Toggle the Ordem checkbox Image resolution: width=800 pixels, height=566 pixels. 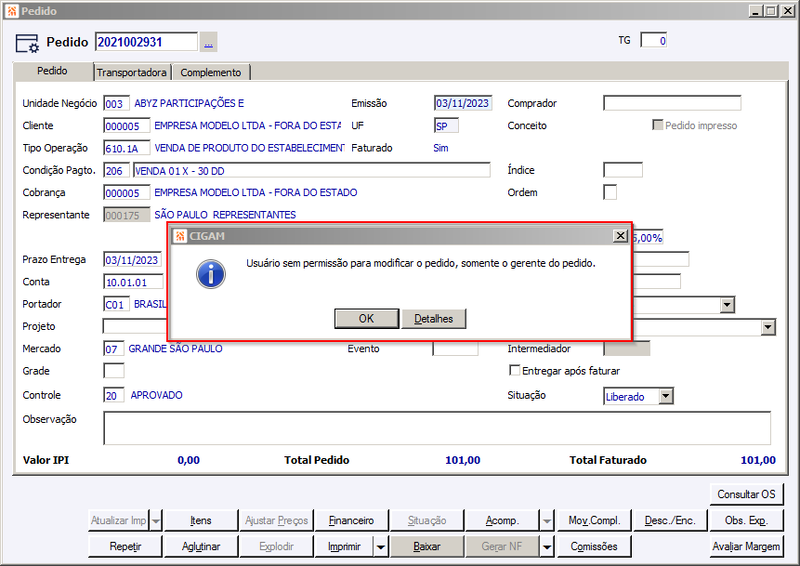coord(610,192)
